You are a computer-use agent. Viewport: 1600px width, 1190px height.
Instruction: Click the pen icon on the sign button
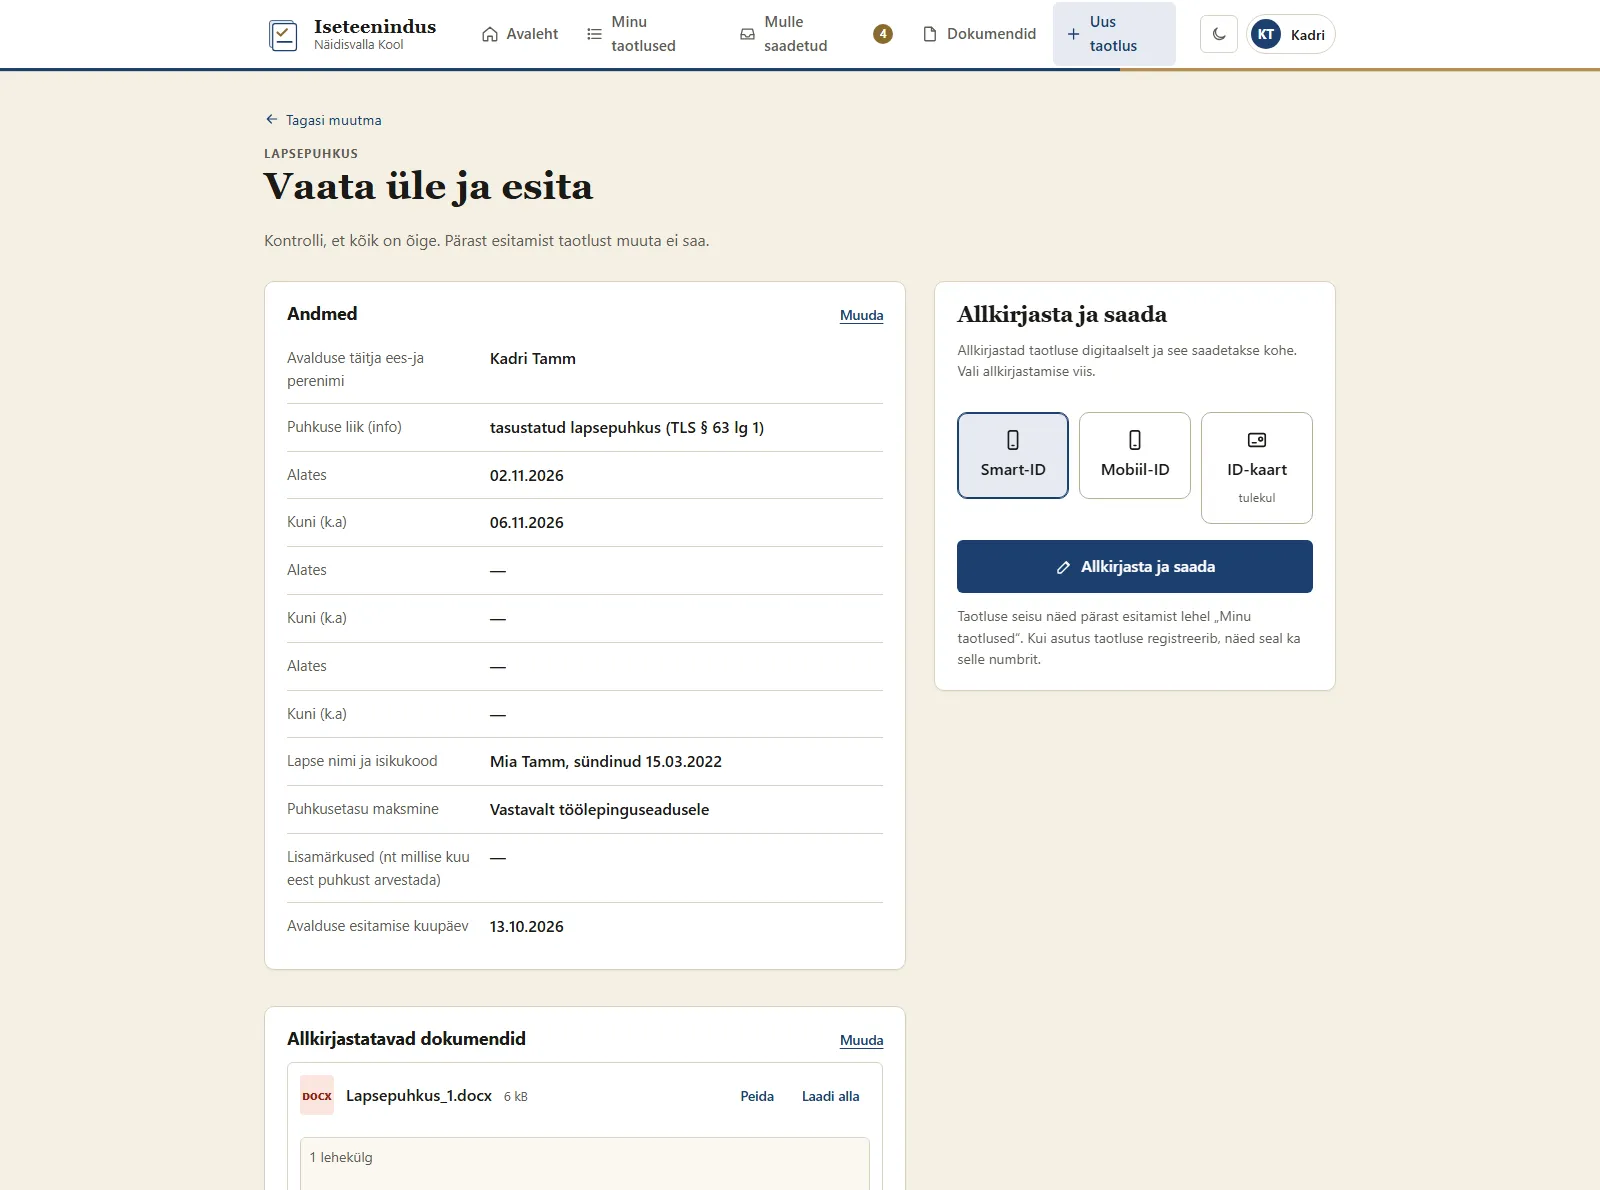(1063, 567)
